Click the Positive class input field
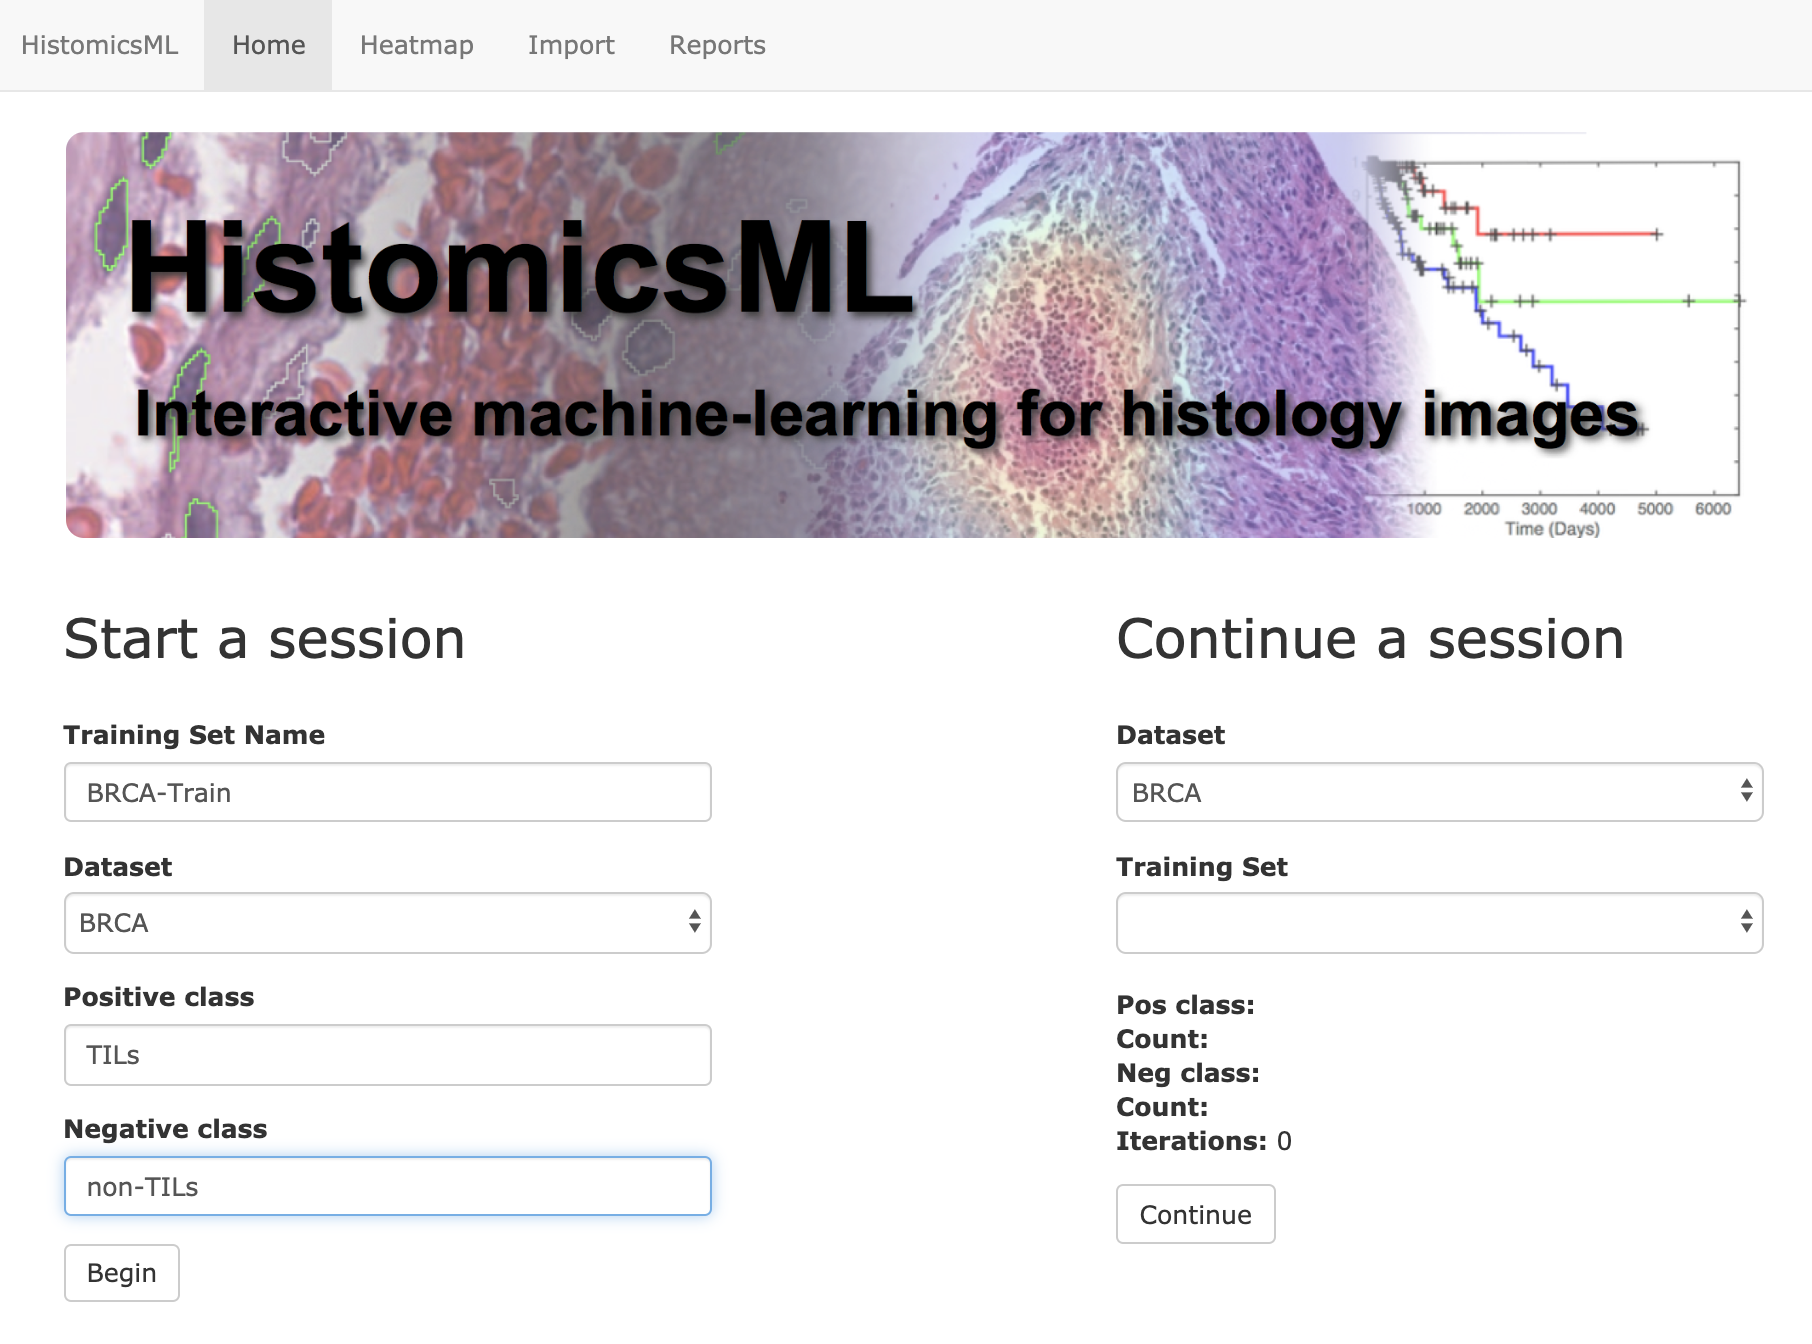 click(388, 1054)
